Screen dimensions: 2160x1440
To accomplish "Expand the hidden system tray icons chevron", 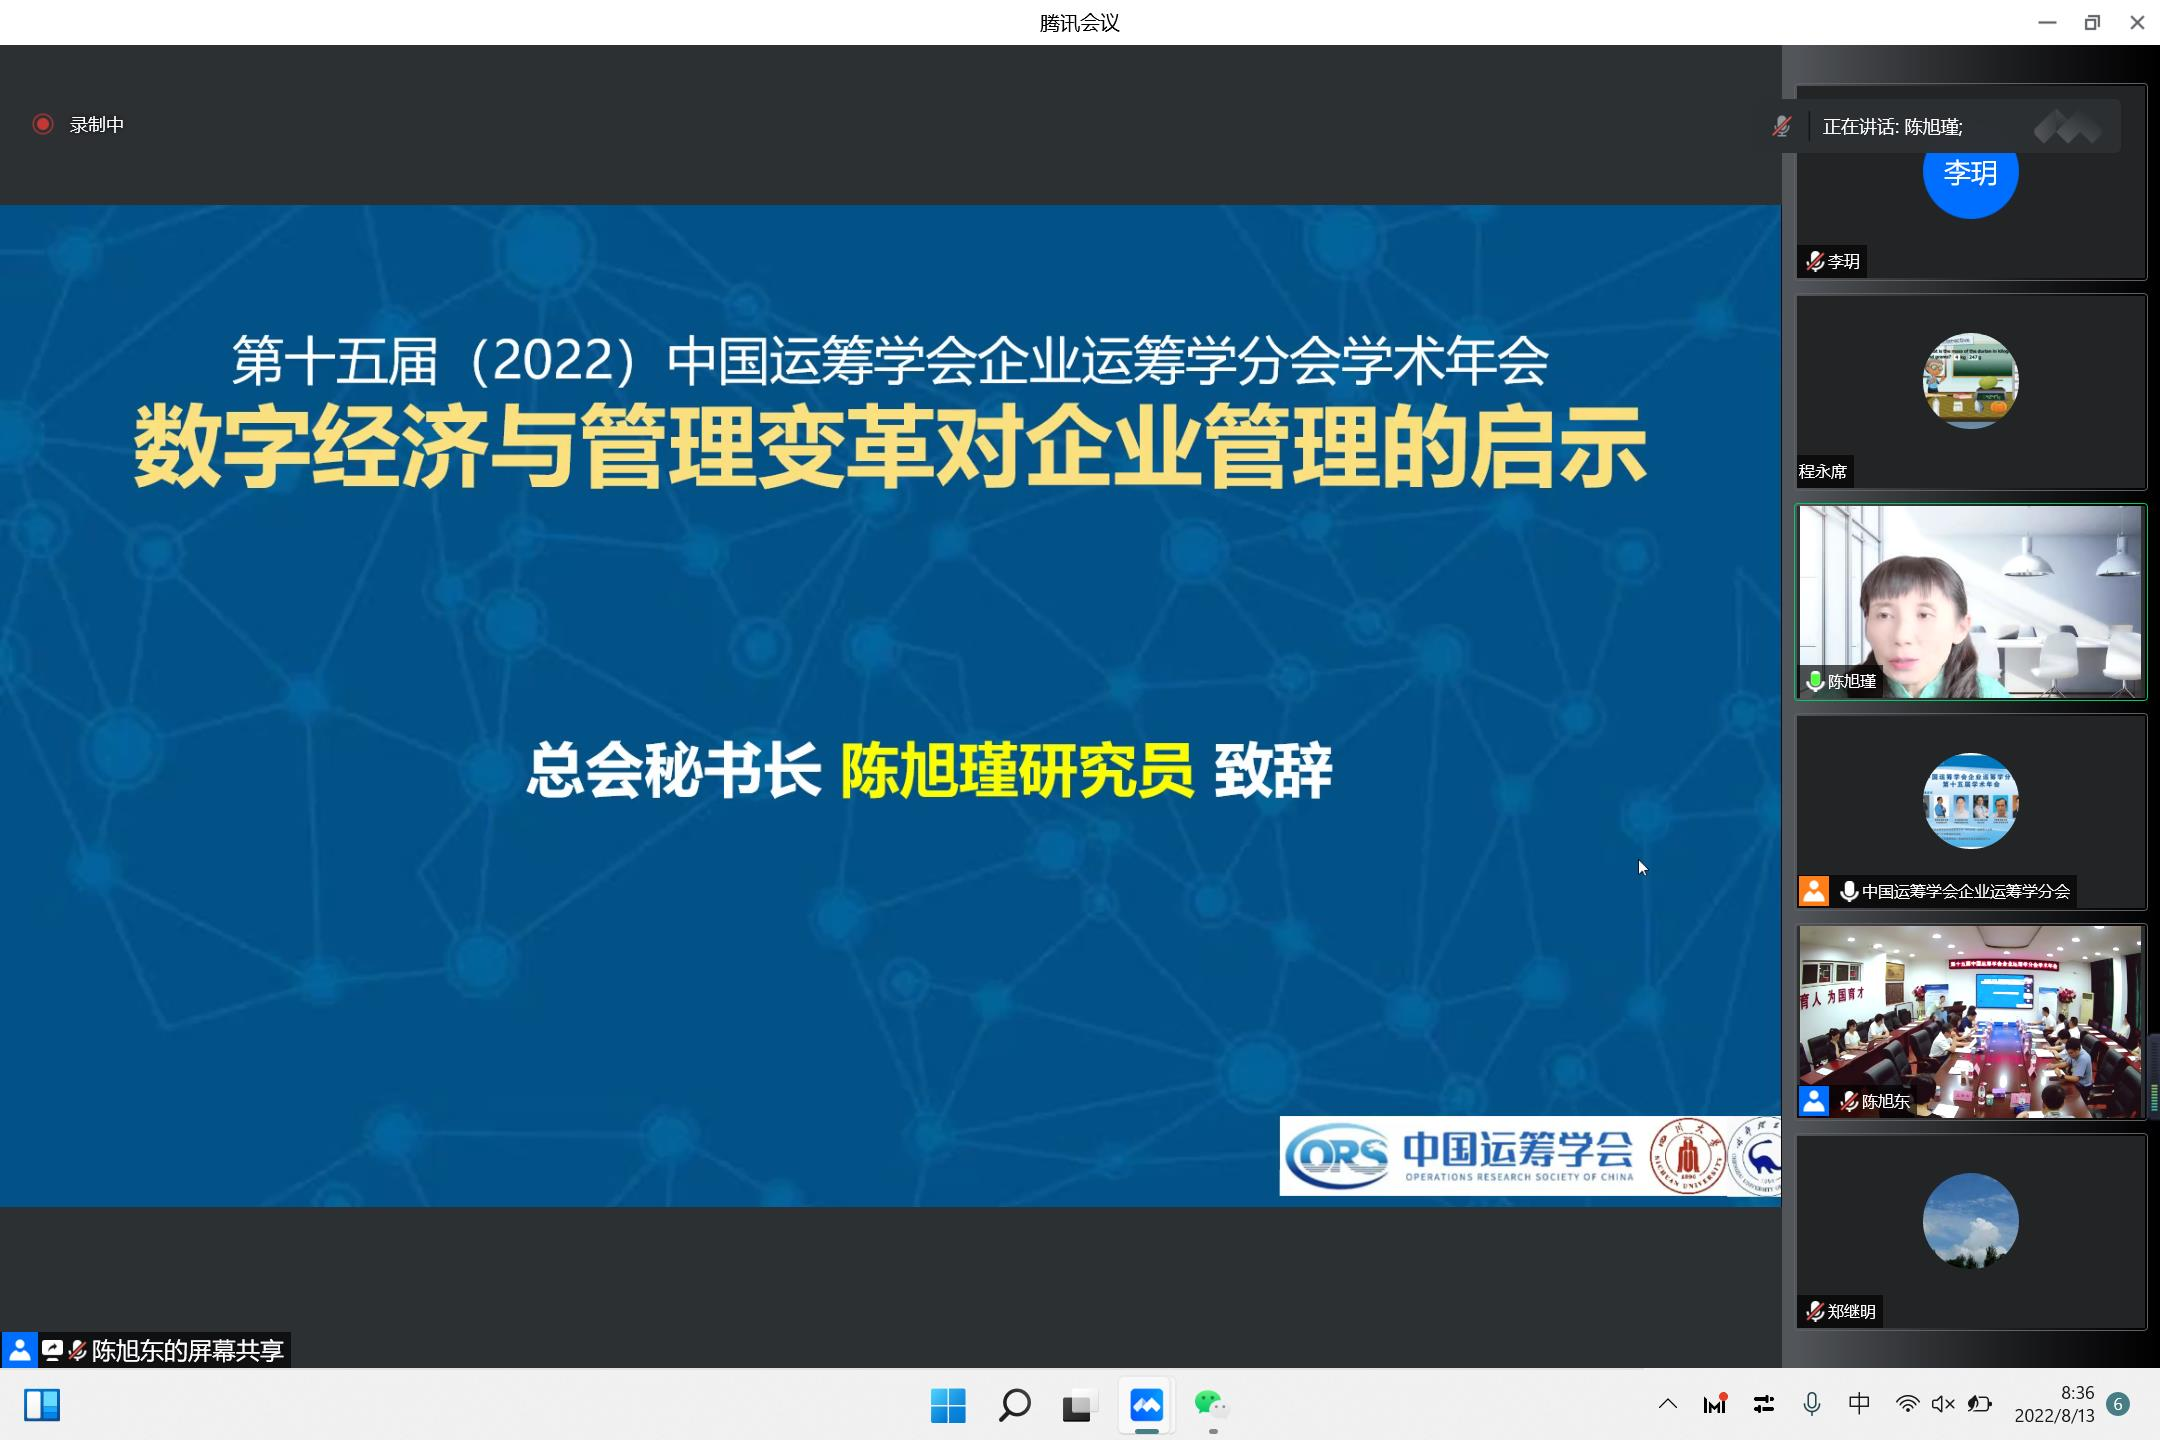I will (x=1667, y=1404).
